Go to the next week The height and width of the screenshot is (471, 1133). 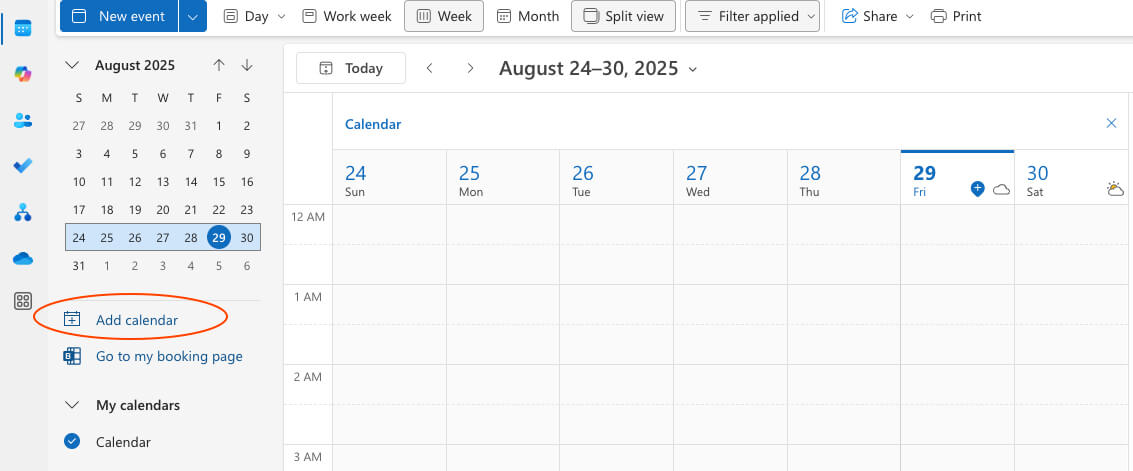[x=470, y=69]
